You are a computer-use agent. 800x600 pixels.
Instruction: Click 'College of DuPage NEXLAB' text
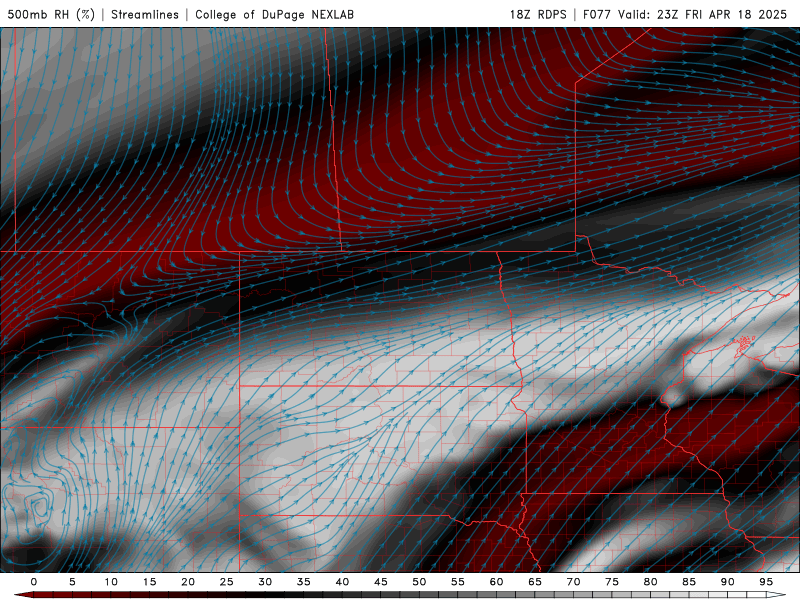[x=274, y=14]
